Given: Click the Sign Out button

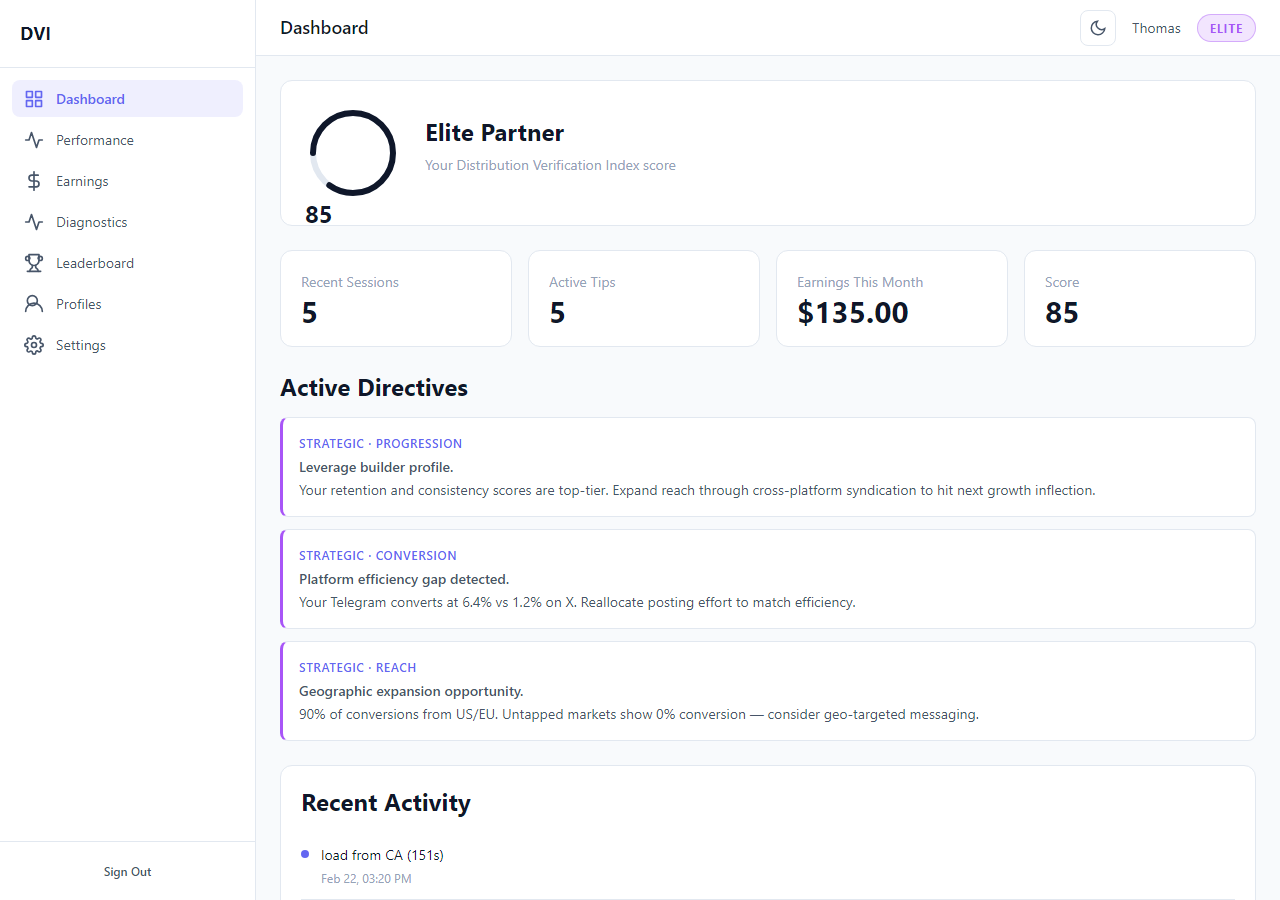Looking at the screenshot, I should click(x=127, y=872).
